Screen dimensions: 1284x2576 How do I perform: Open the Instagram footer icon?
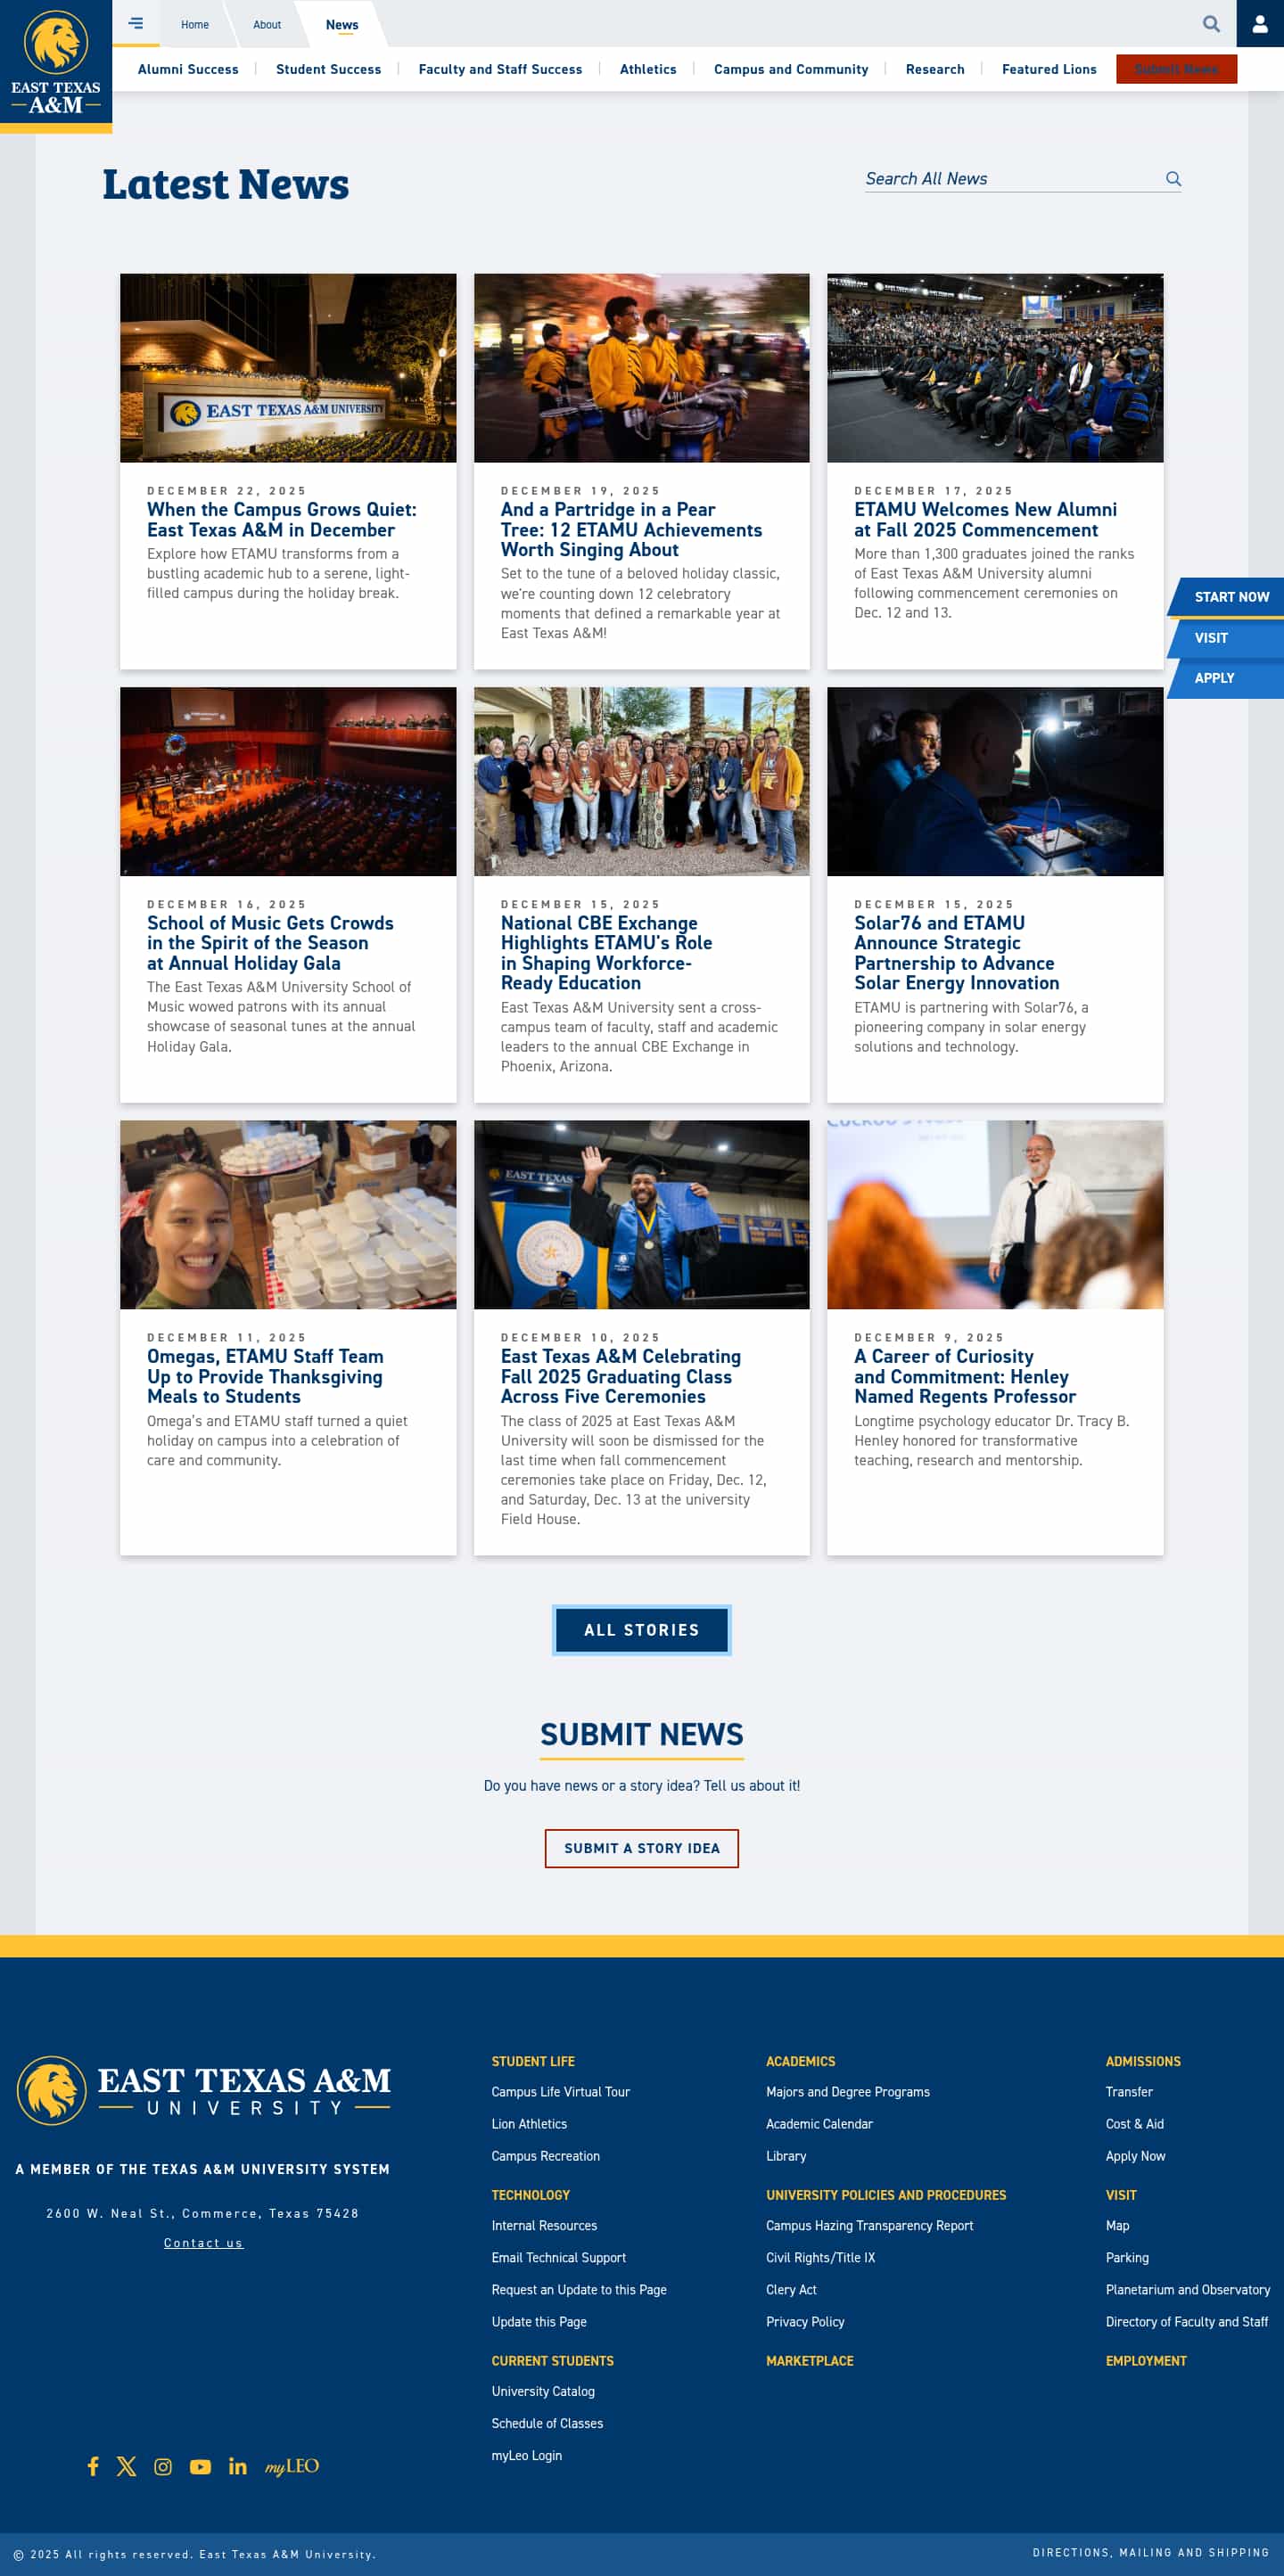point(163,2467)
